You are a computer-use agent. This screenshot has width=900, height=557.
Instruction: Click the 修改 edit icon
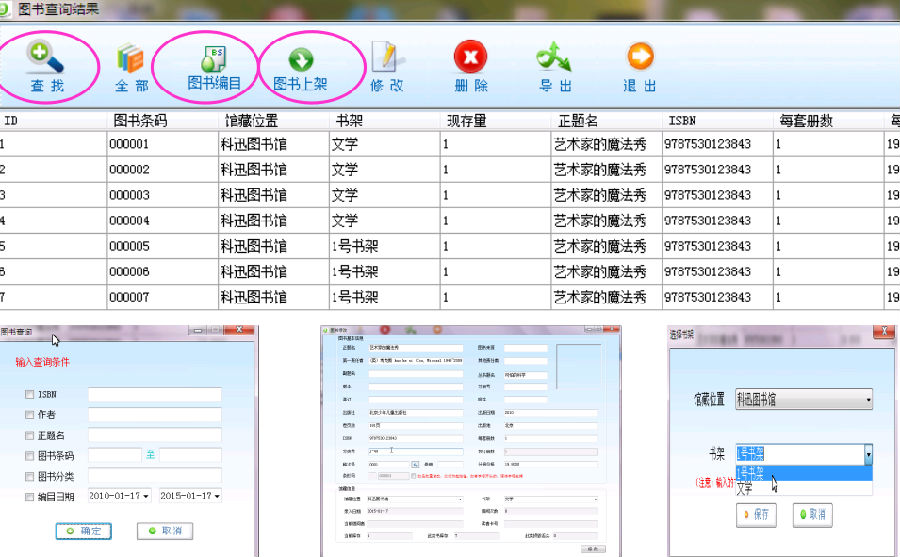pyautogui.click(x=387, y=67)
